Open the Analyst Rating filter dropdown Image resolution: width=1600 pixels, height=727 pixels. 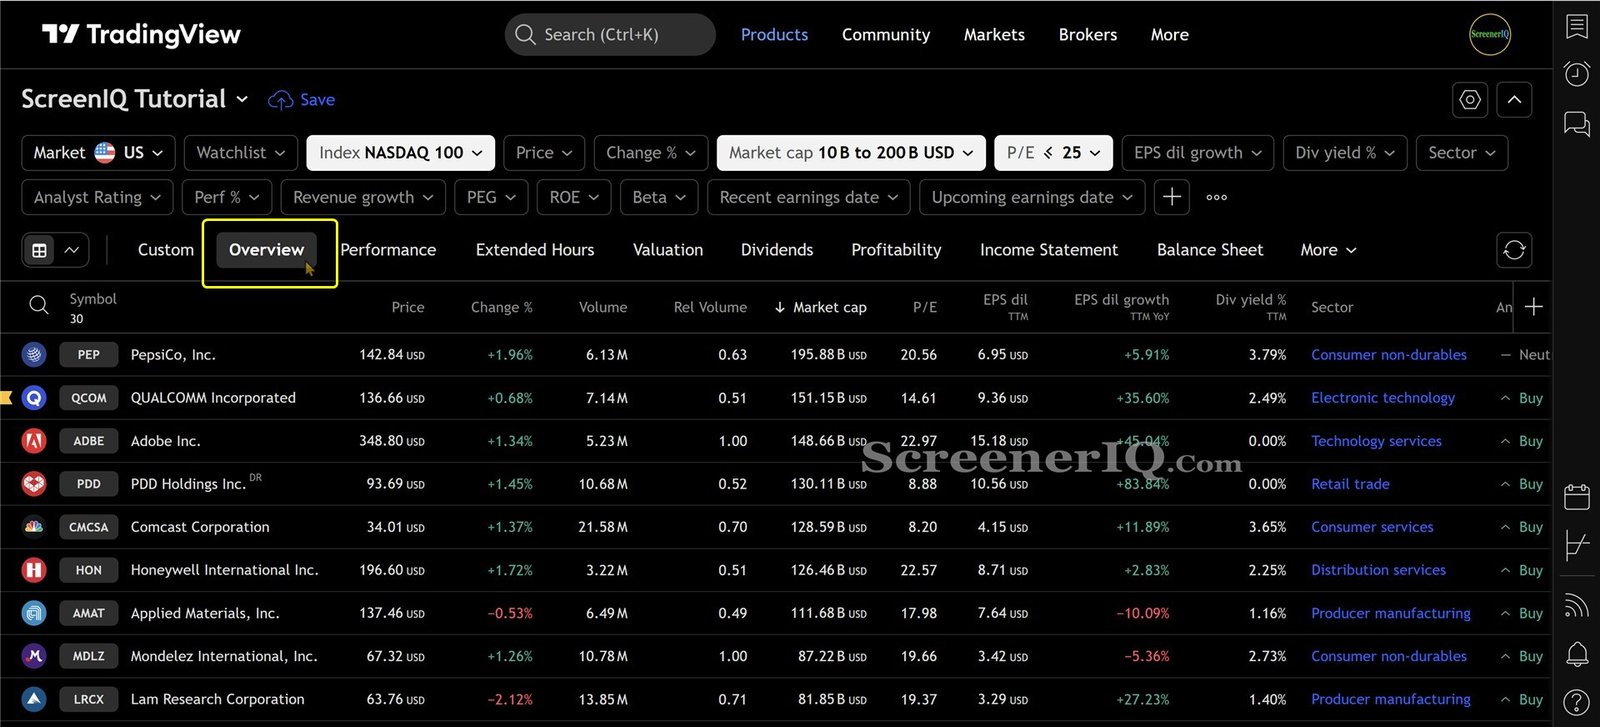[97, 197]
